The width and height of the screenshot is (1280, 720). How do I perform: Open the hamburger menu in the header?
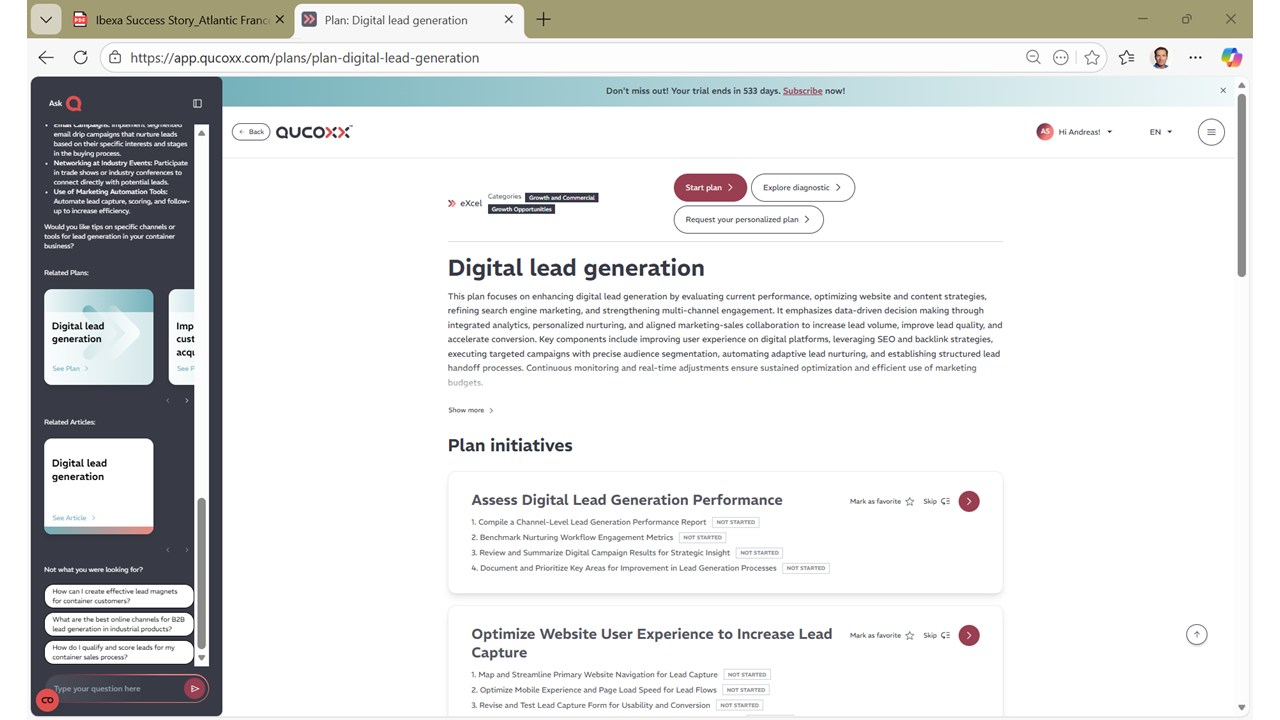(1210, 132)
